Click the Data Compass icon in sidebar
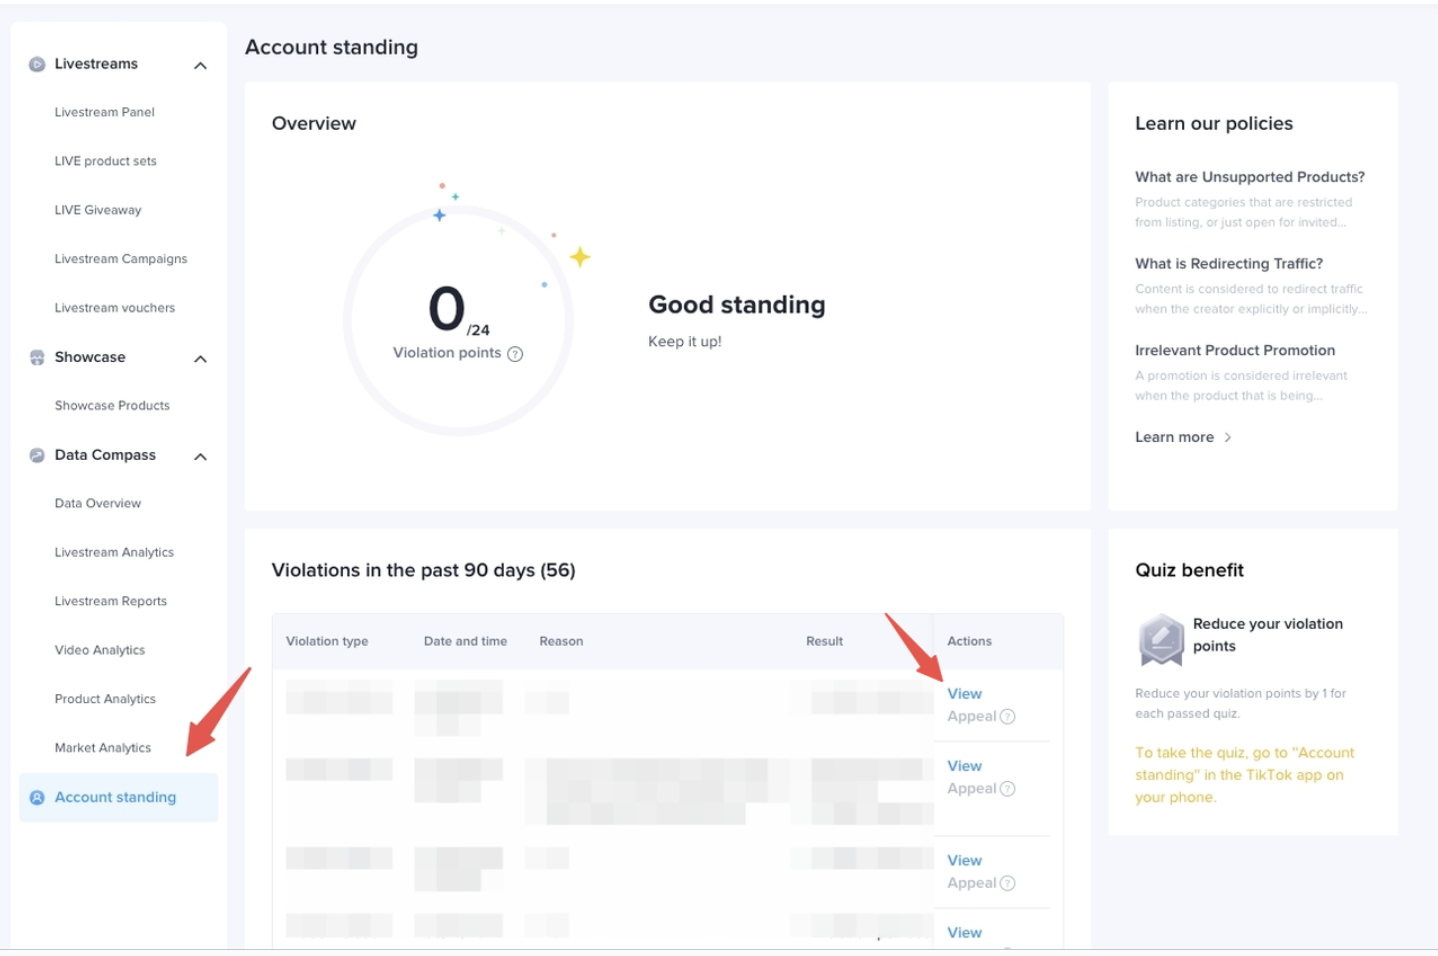 [37, 455]
